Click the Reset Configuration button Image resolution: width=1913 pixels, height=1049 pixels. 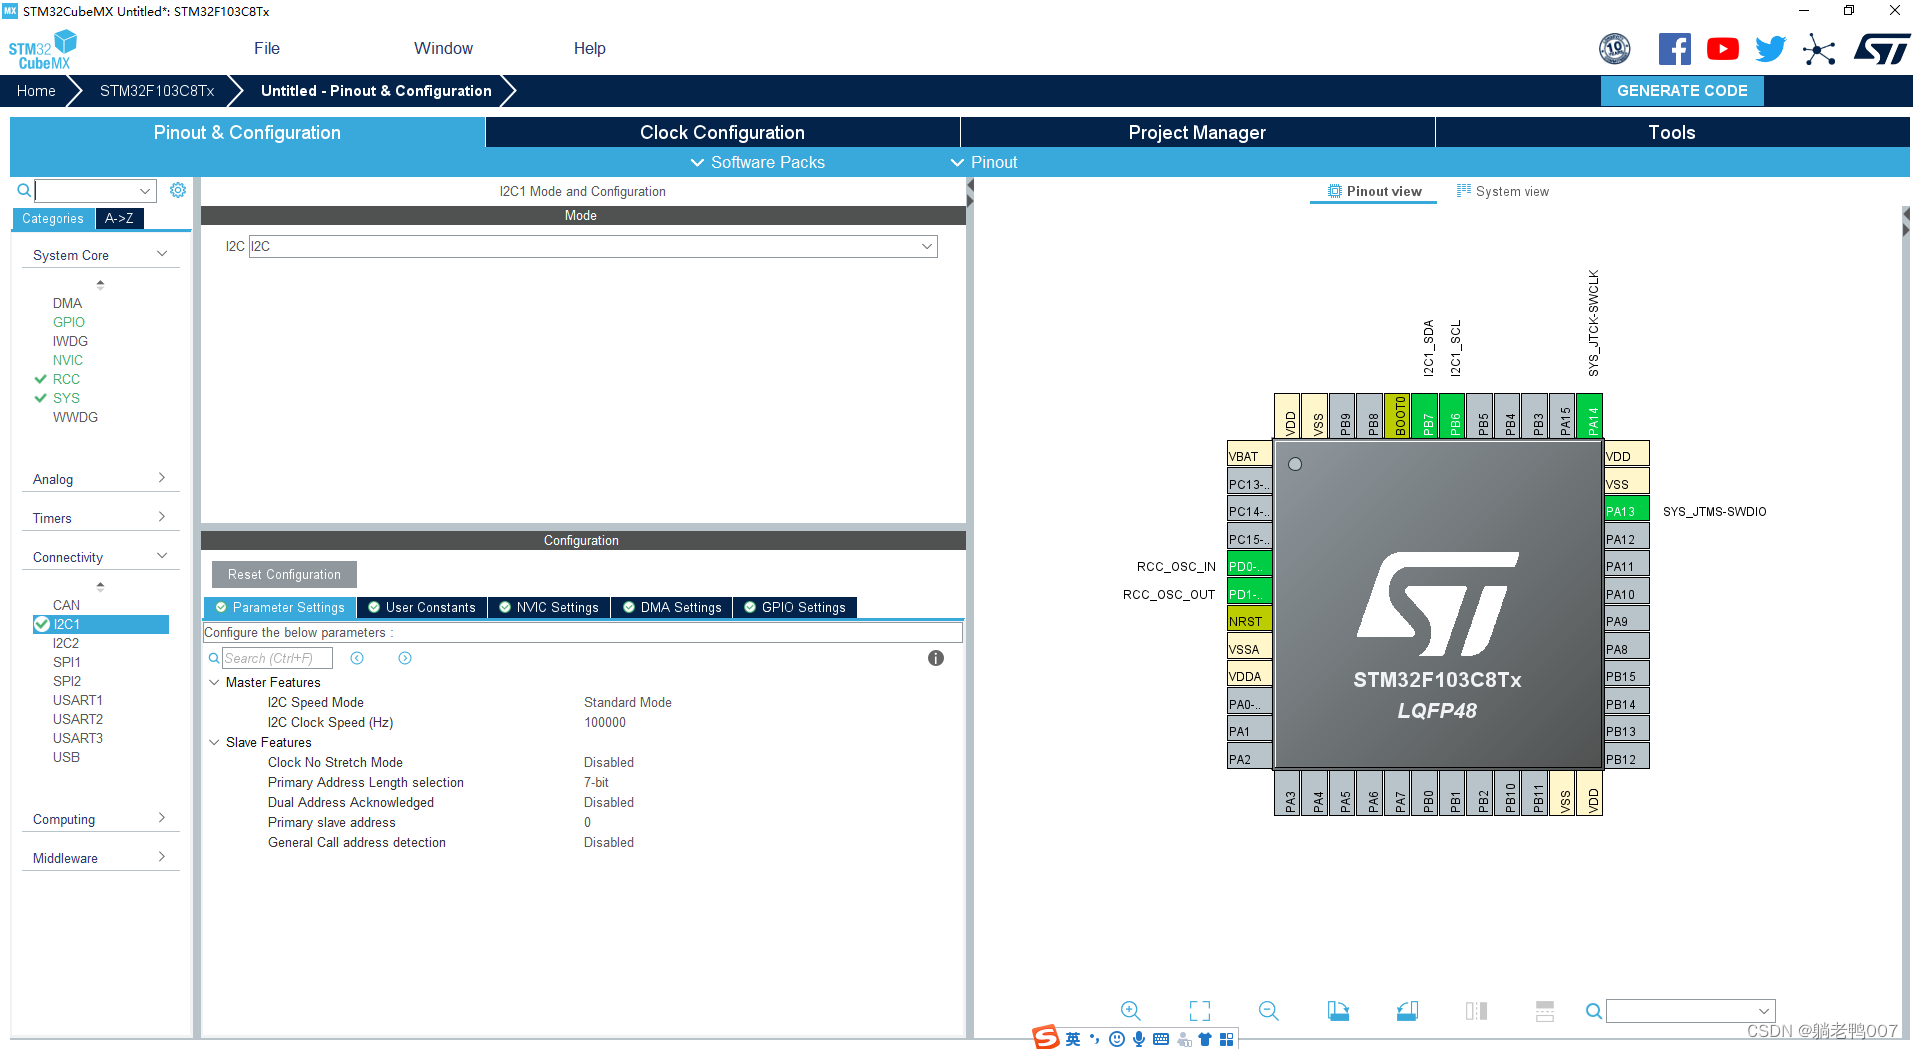click(284, 574)
